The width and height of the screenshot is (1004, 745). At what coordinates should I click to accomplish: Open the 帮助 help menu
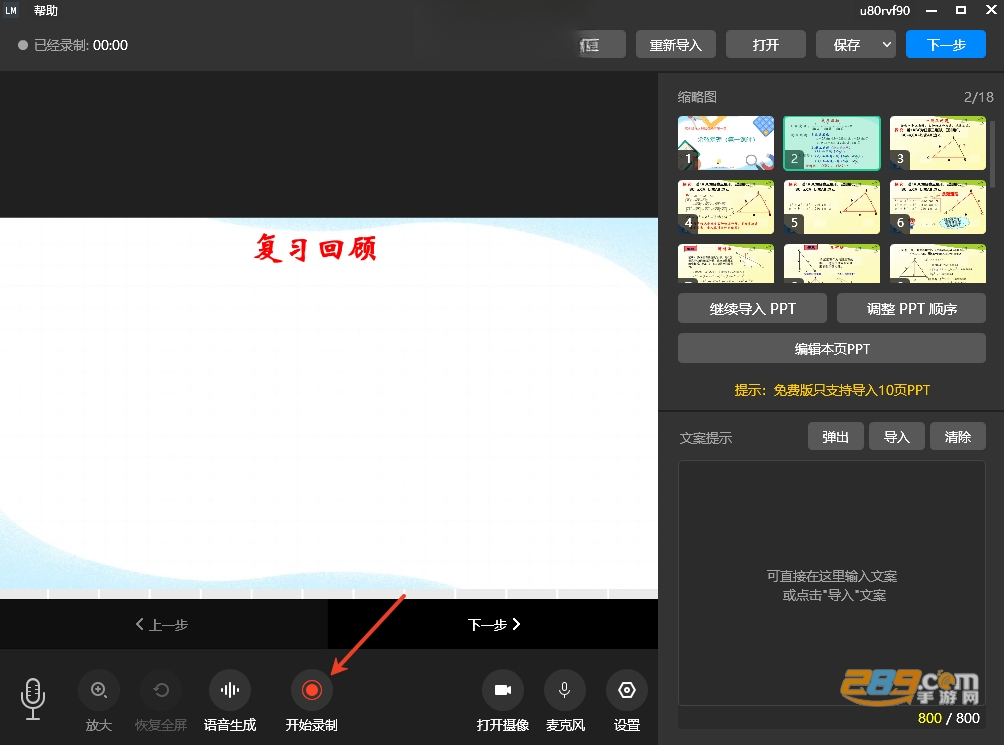(x=45, y=10)
